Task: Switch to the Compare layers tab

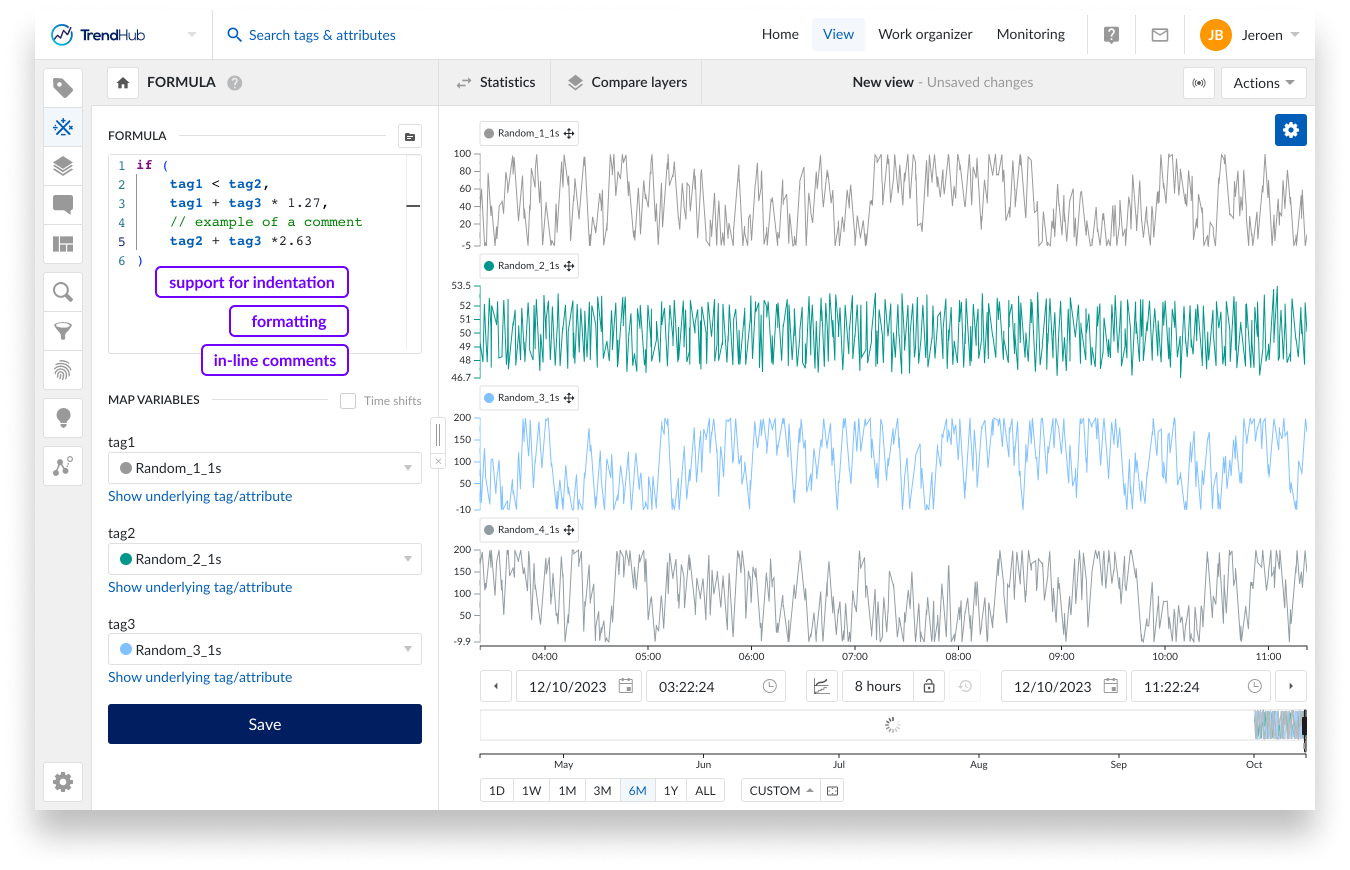Action: pos(627,82)
